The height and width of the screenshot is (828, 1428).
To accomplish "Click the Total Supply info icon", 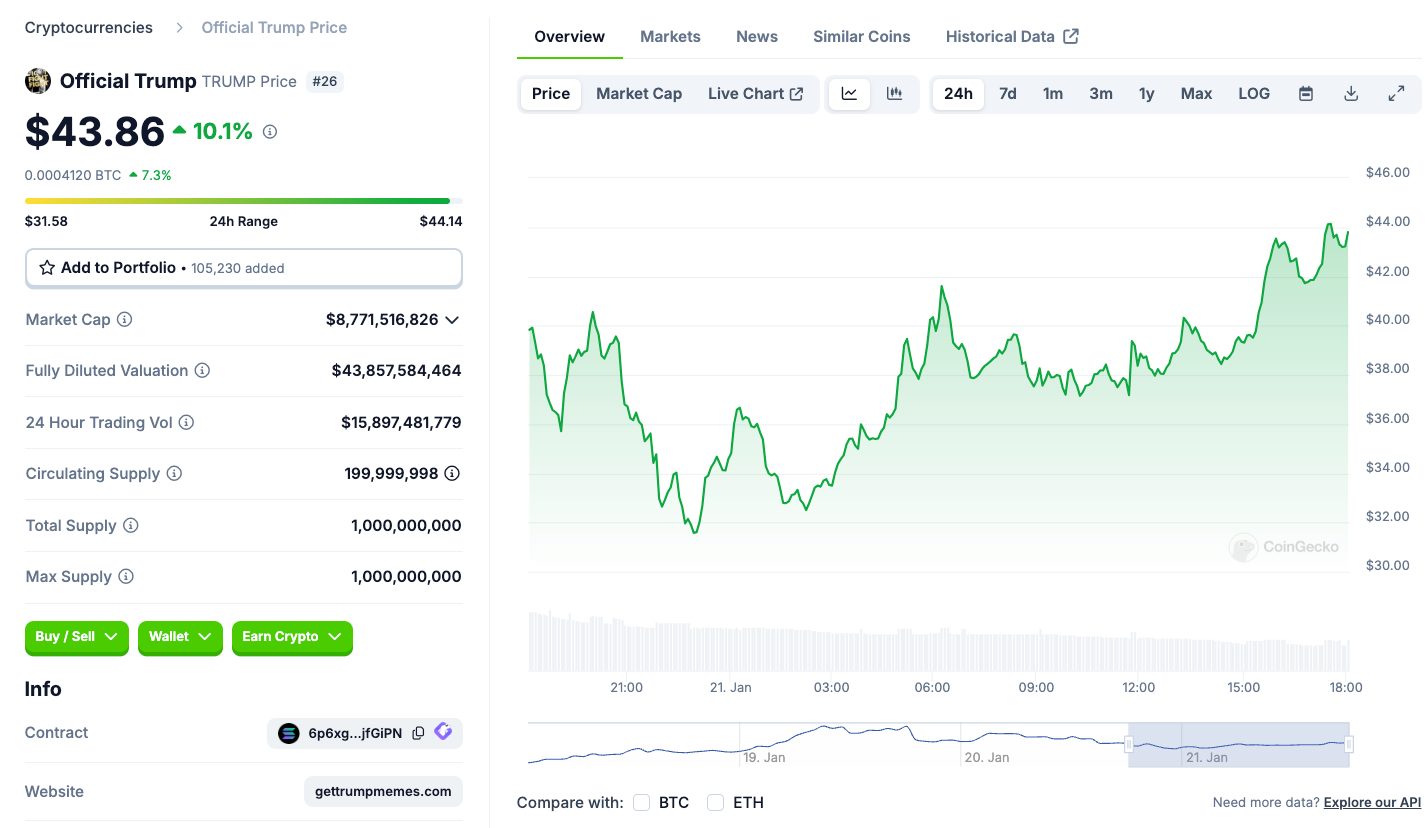I will pos(130,526).
